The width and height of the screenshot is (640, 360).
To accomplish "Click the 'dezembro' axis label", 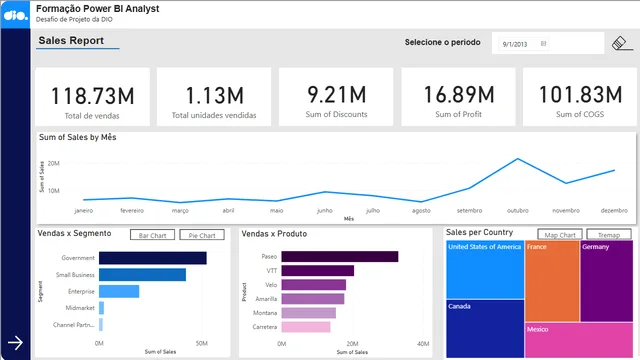I will click(614, 211).
